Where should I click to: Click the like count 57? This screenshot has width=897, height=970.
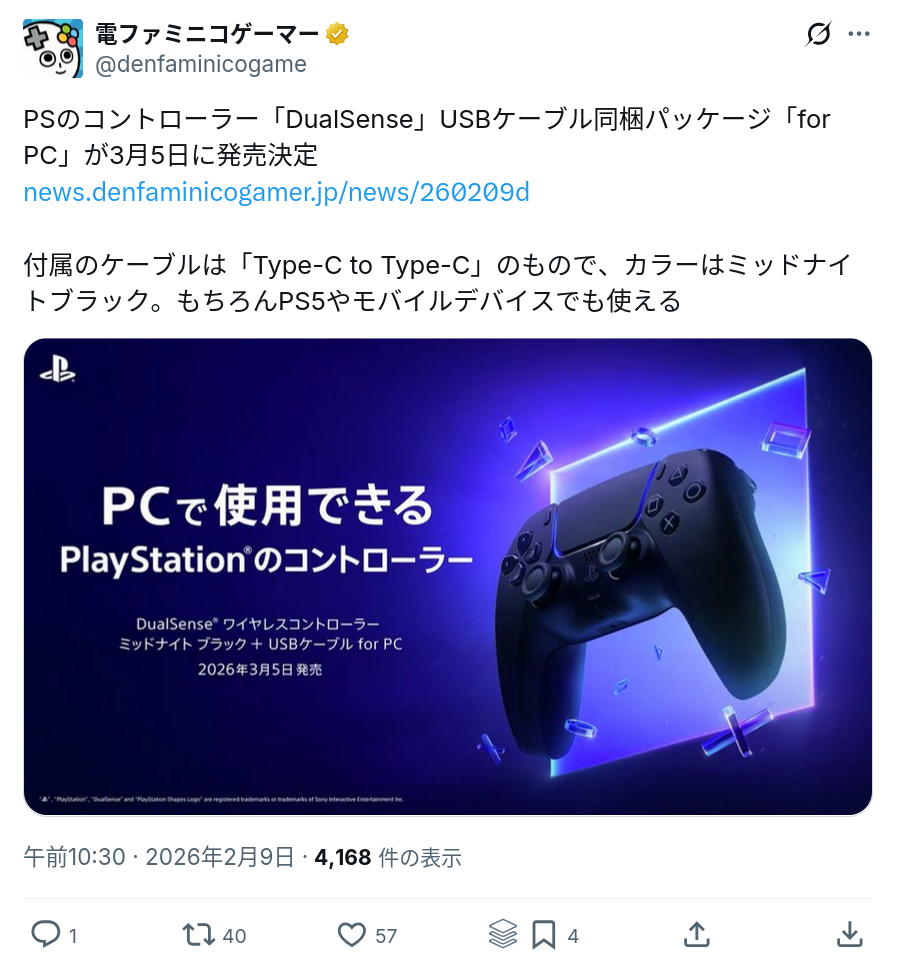[386, 936]
